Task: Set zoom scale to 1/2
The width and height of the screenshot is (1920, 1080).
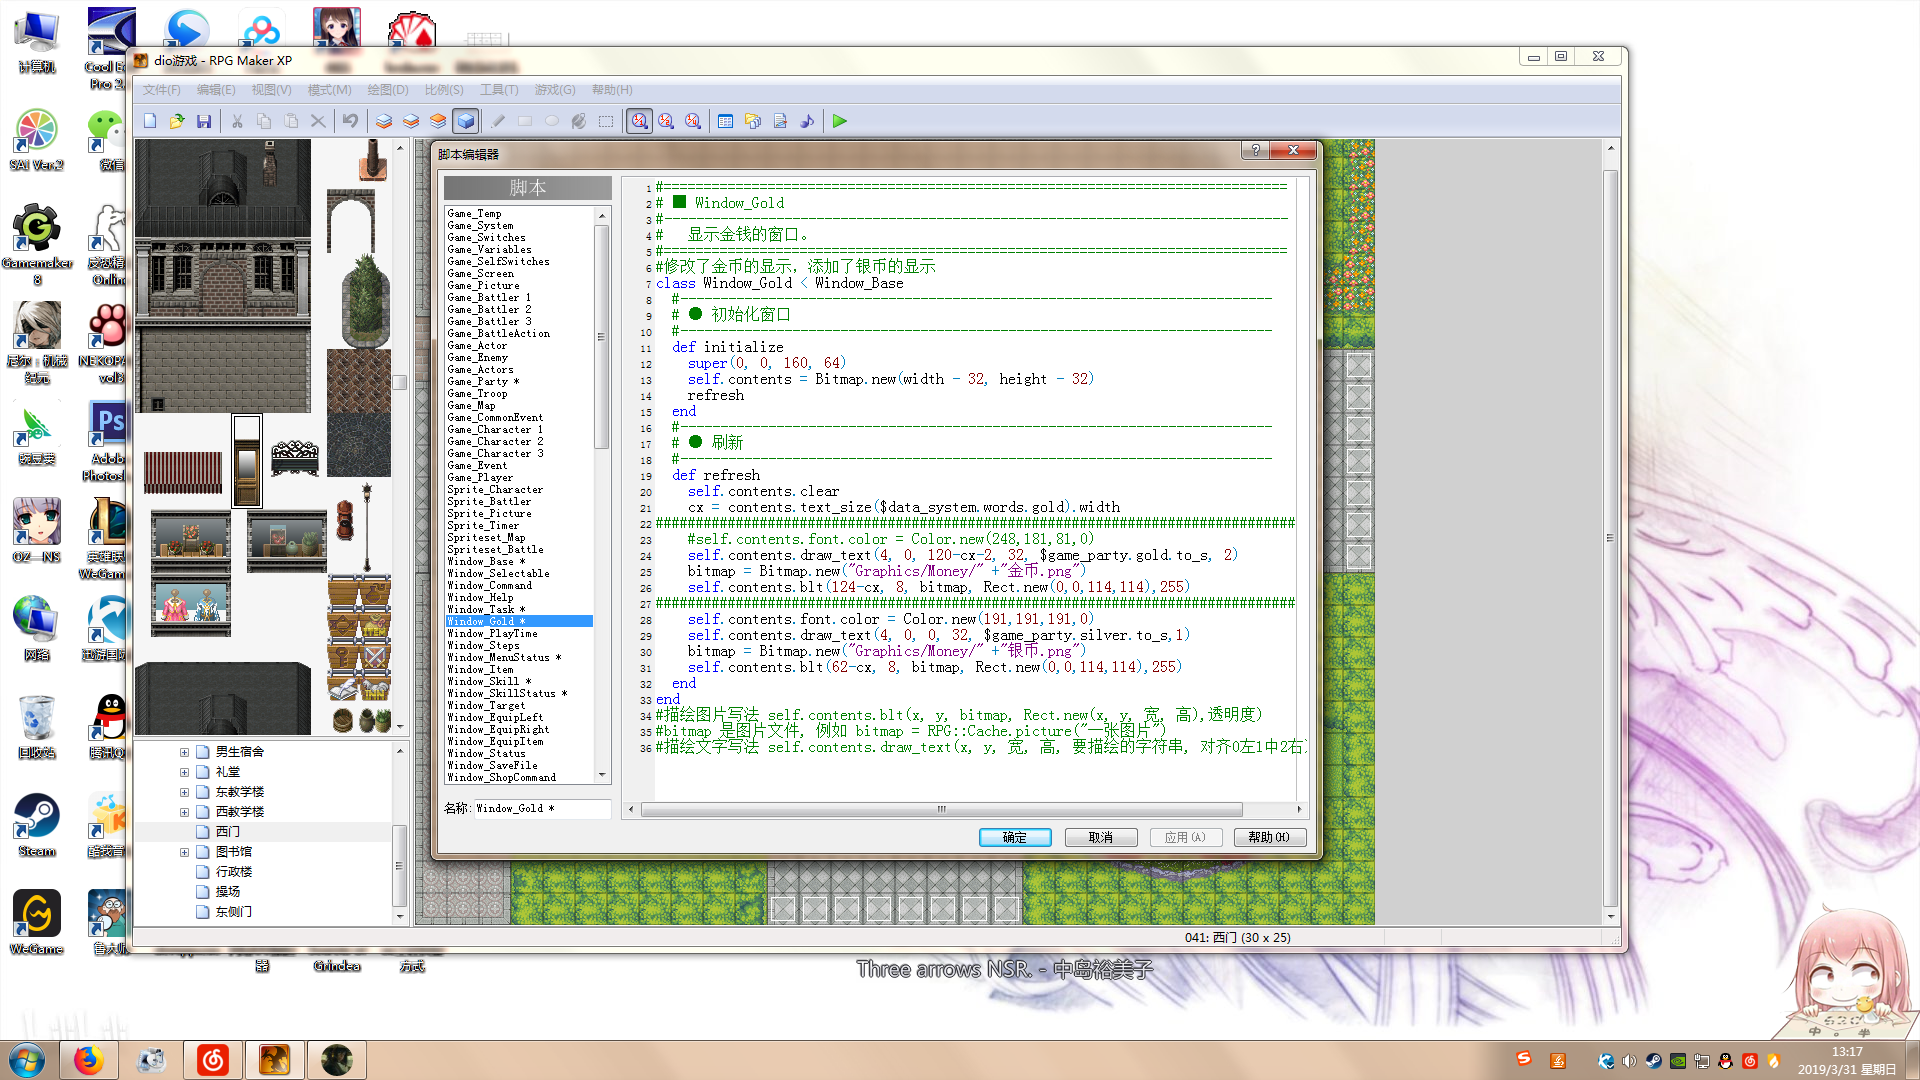Action: (666, 121)
